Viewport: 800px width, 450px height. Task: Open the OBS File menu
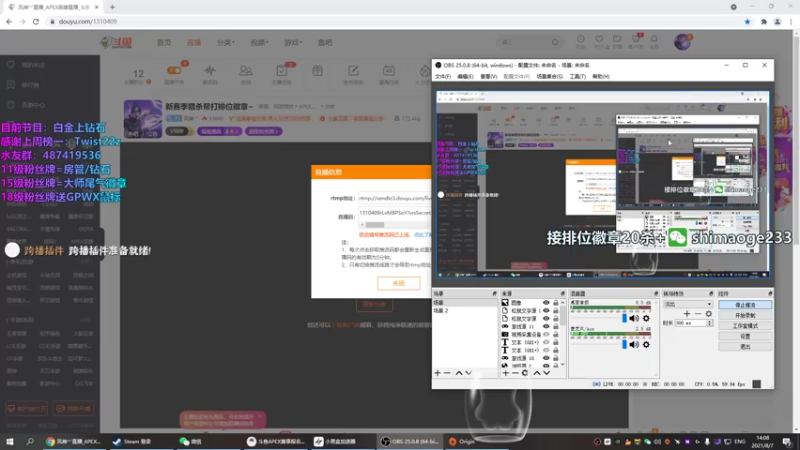click(x=443, y=77)
